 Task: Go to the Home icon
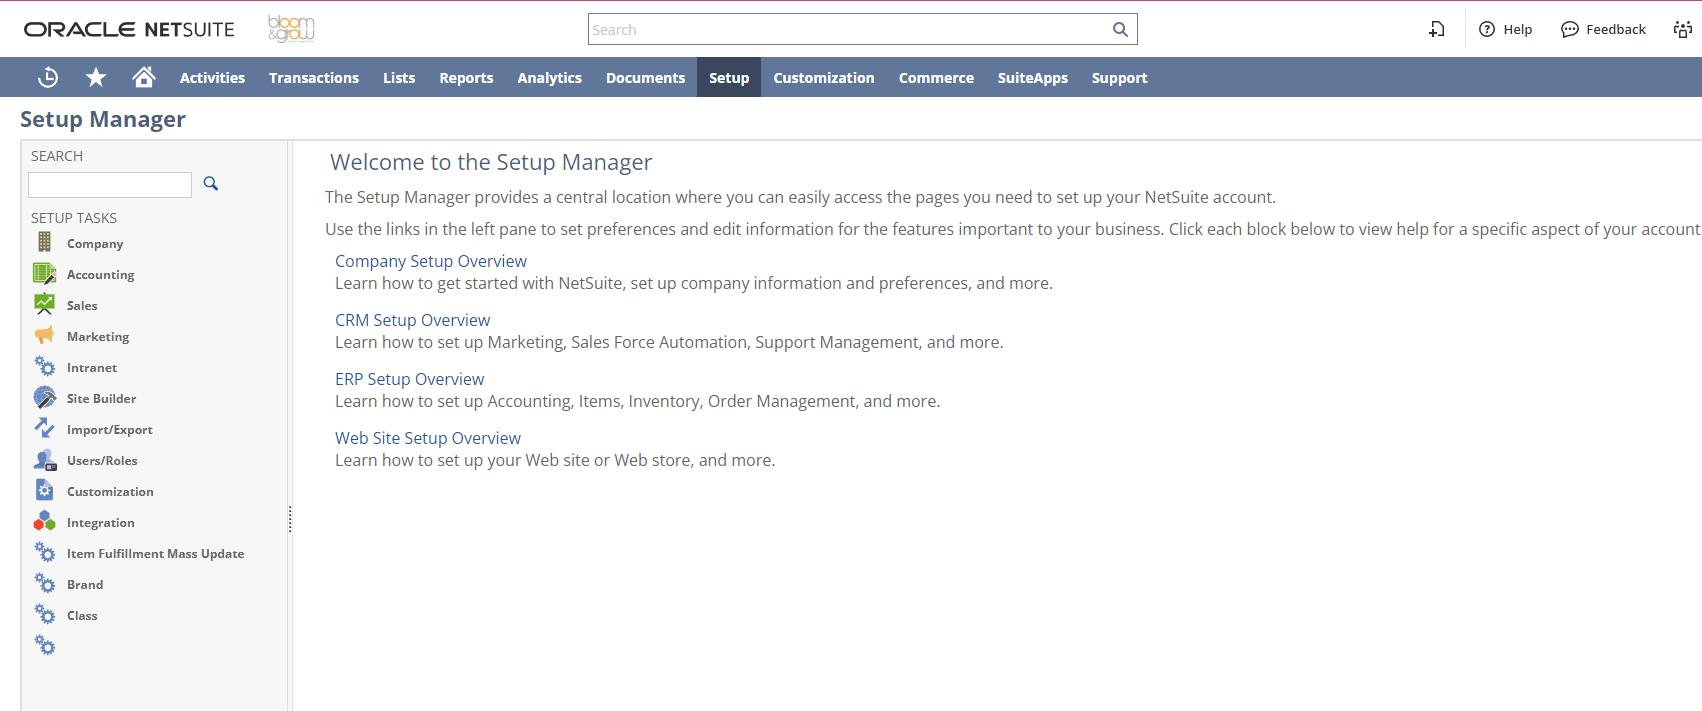point(144,77)
